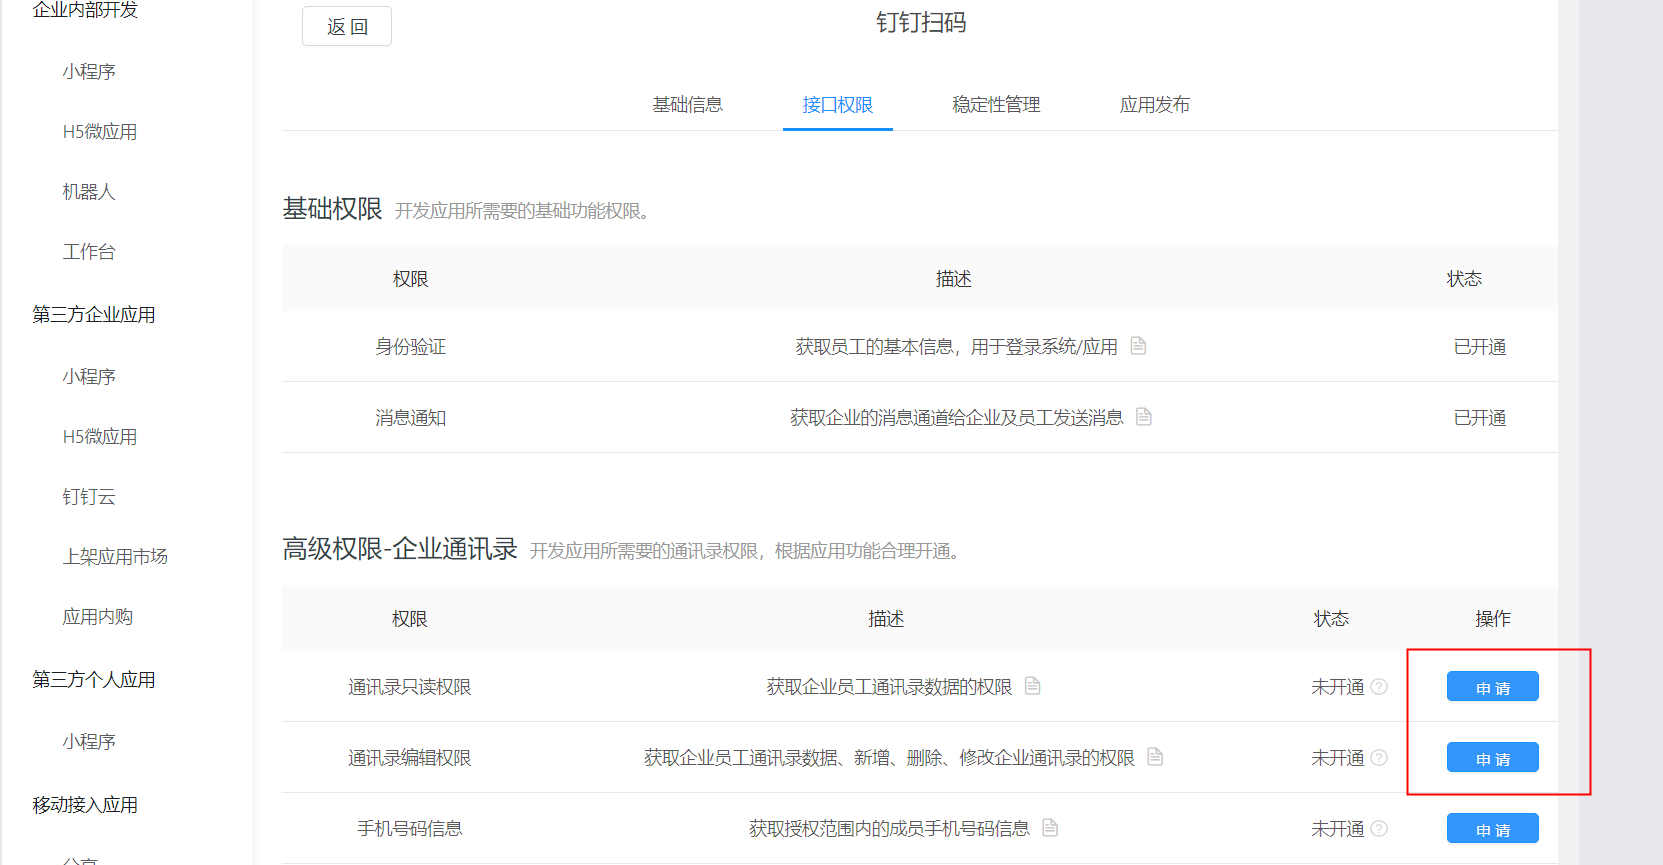Screen dimensions: 1663x865
Task: Click help icon next to 通讯录编辑权限 未开通 status
Action: point(1379,758)
